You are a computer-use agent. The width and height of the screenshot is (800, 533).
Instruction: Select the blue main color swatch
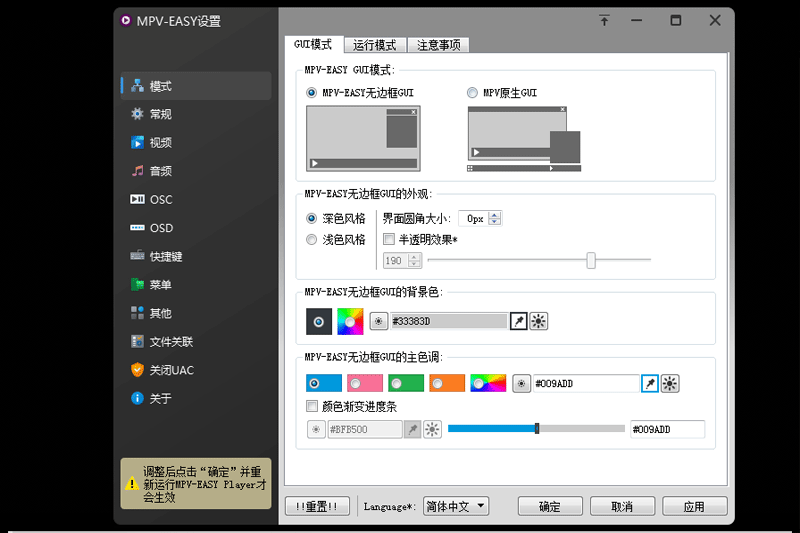(x=323, y=383)
